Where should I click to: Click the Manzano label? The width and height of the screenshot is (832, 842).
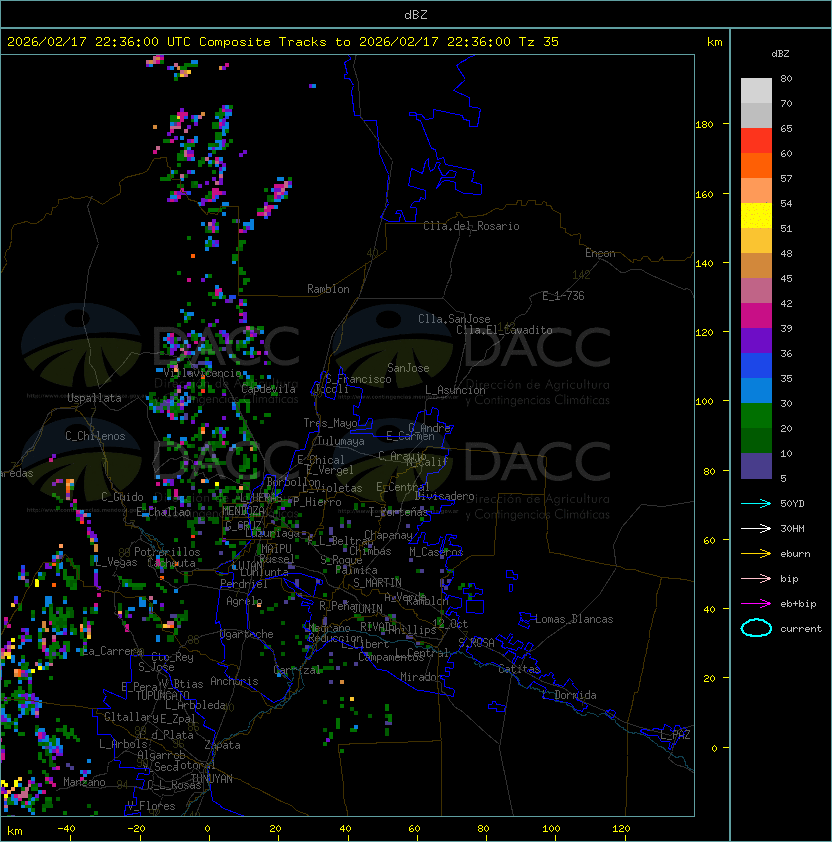pos(84,782)
